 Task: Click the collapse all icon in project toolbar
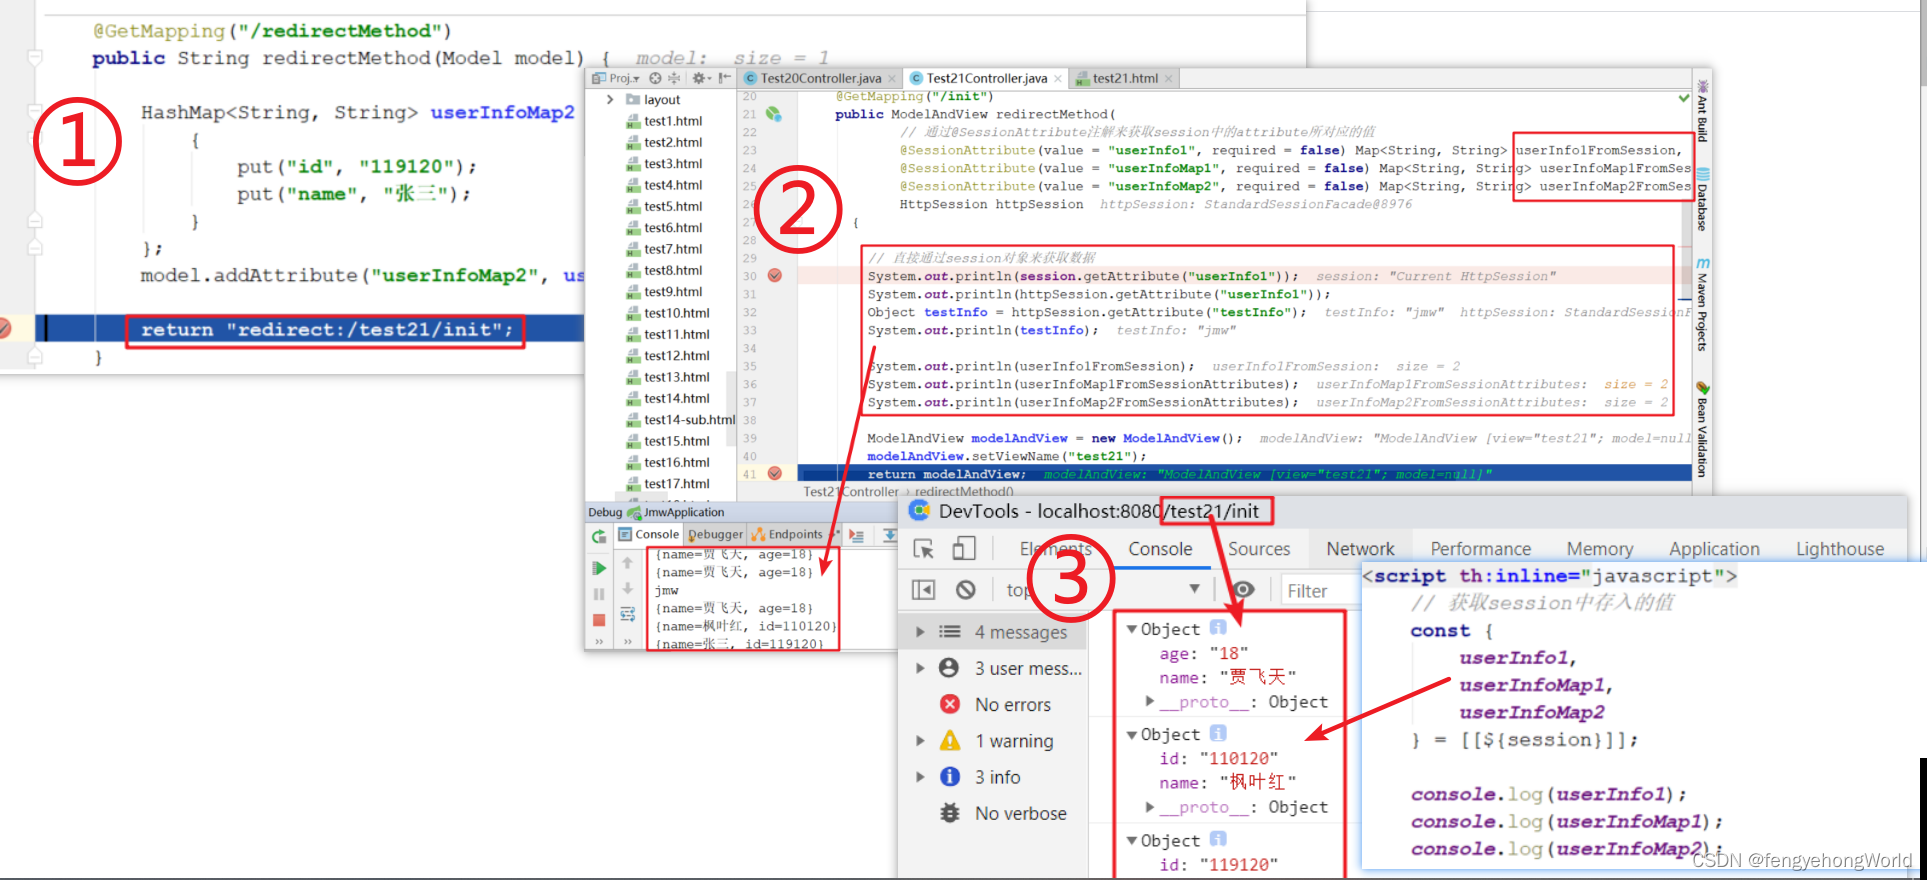[x=674, y=78]
